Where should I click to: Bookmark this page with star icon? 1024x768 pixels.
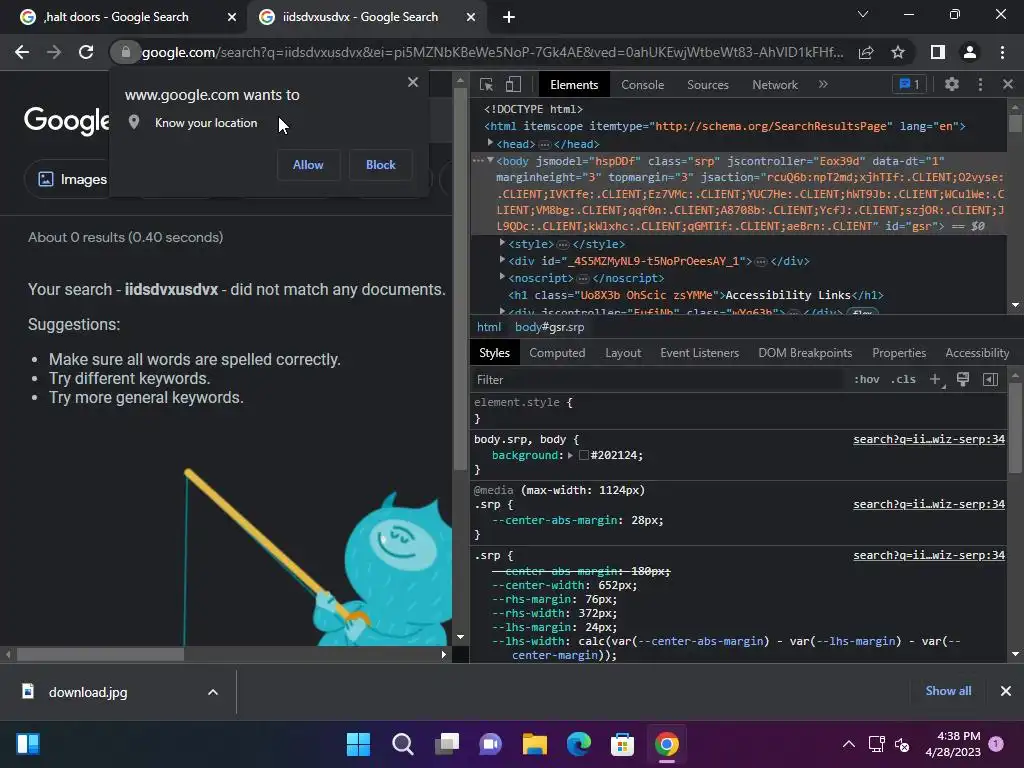[898, 52]
